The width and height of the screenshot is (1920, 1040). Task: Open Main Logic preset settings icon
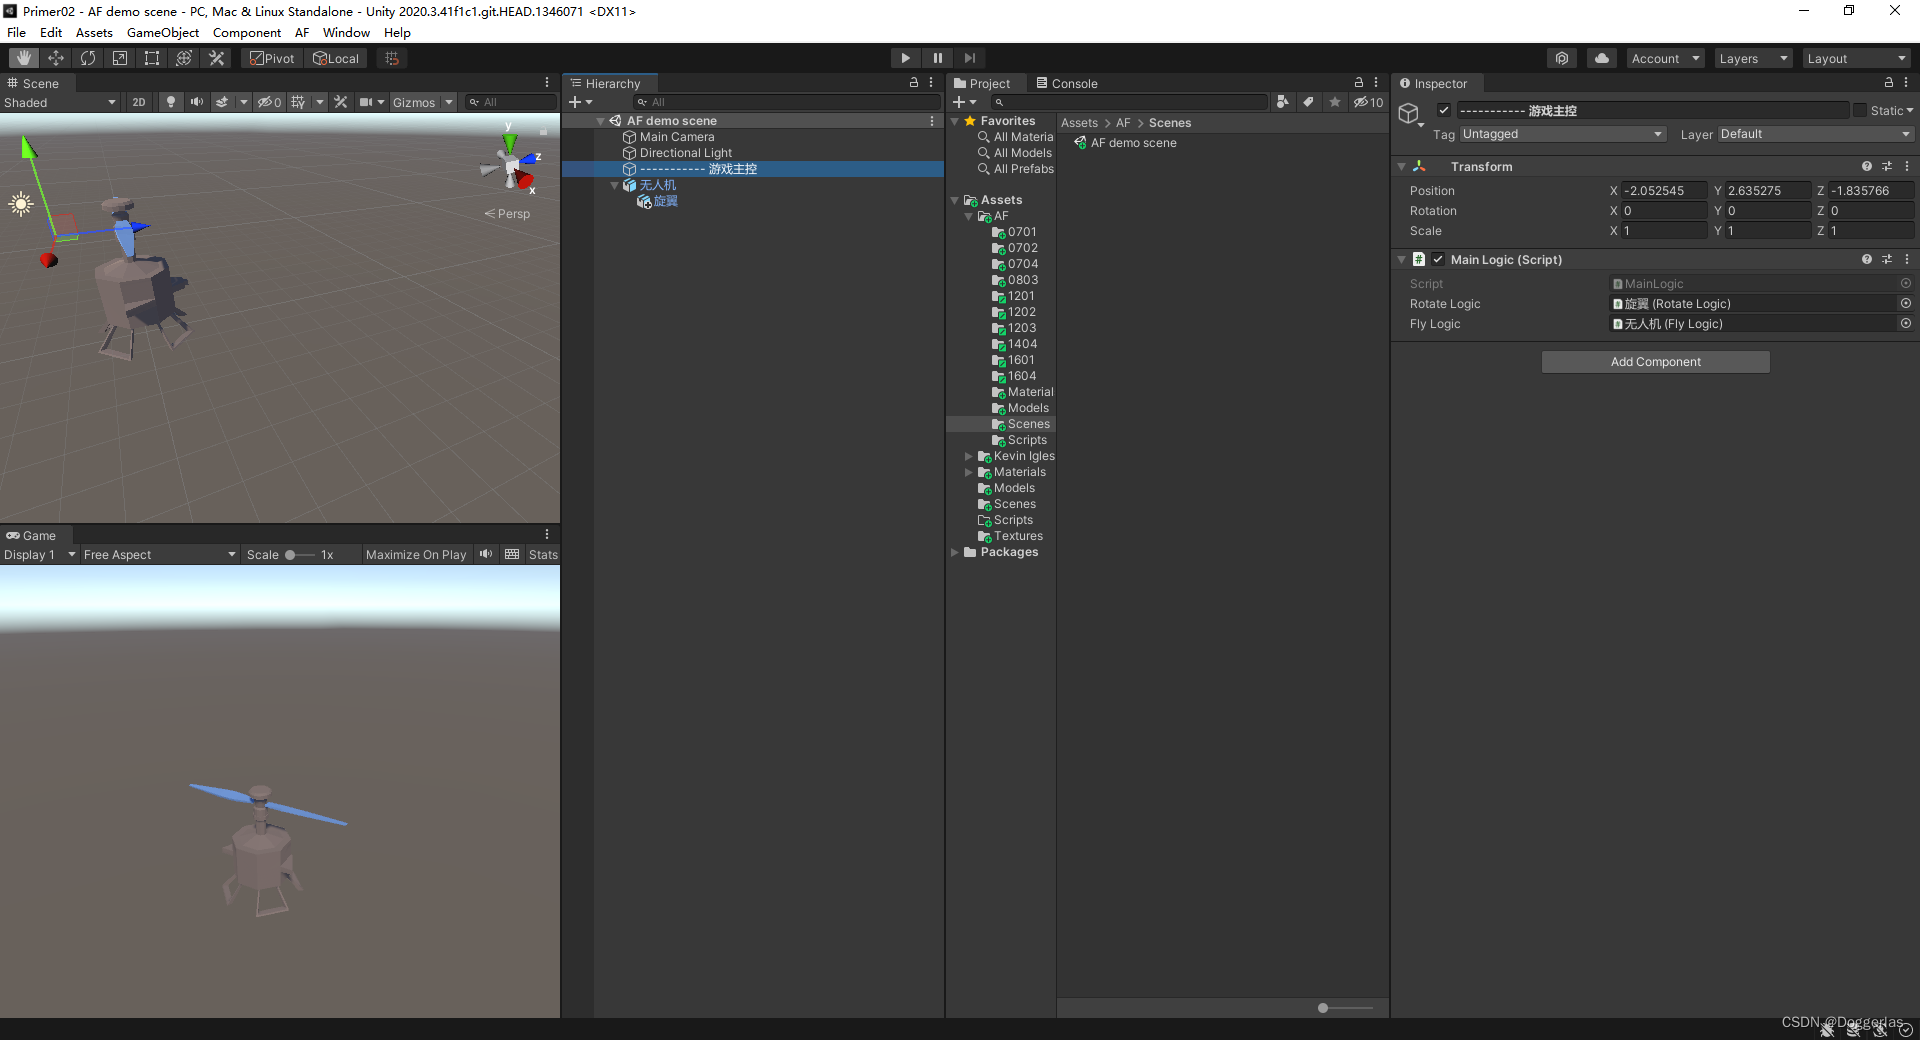(1887, 259)
